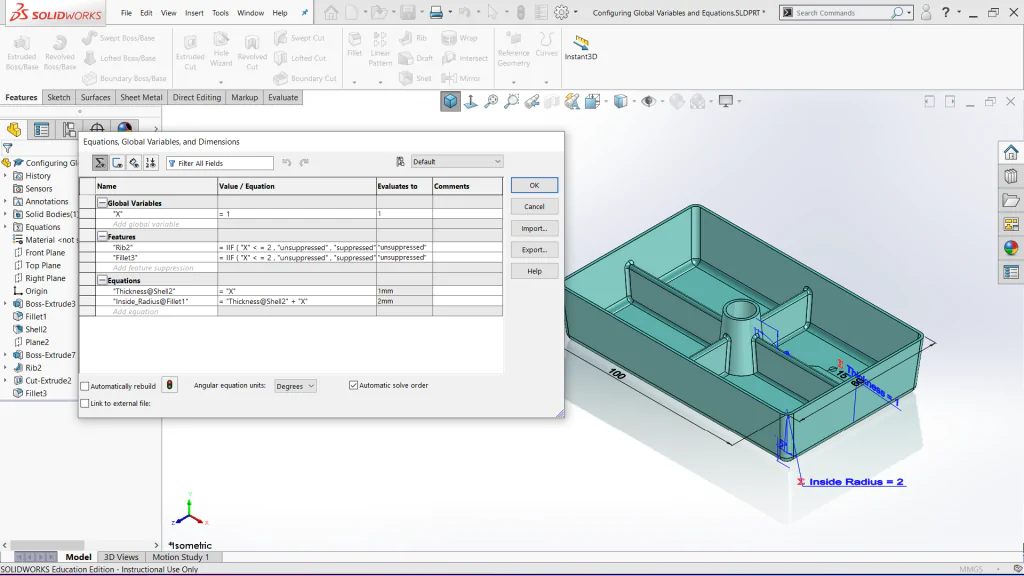
Task: Open Angular equation units Degrees dropdown
Action: (295, 386)
